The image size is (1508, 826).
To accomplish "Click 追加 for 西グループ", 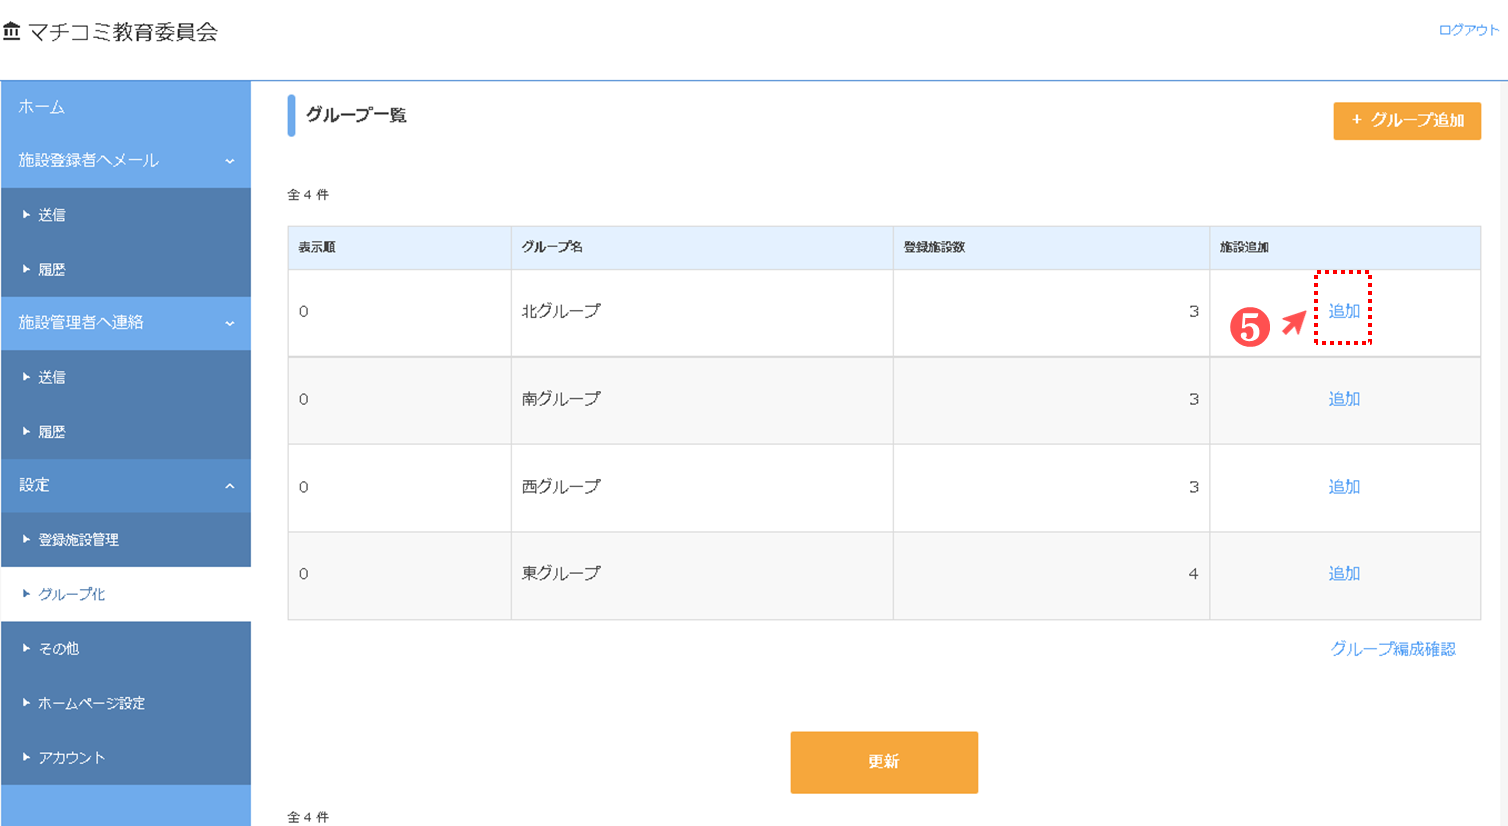I will point(1344,487).
